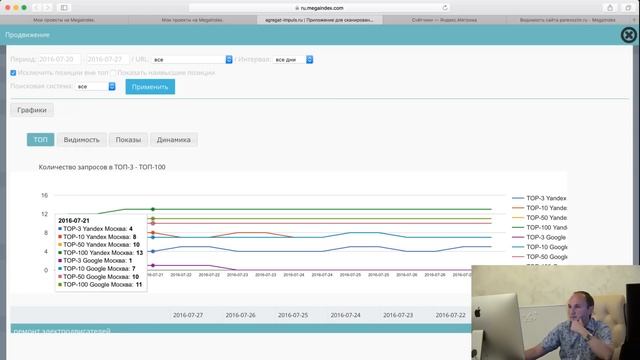Uncheck Исключить позиции вне топ checkbox

pos(13,73)
